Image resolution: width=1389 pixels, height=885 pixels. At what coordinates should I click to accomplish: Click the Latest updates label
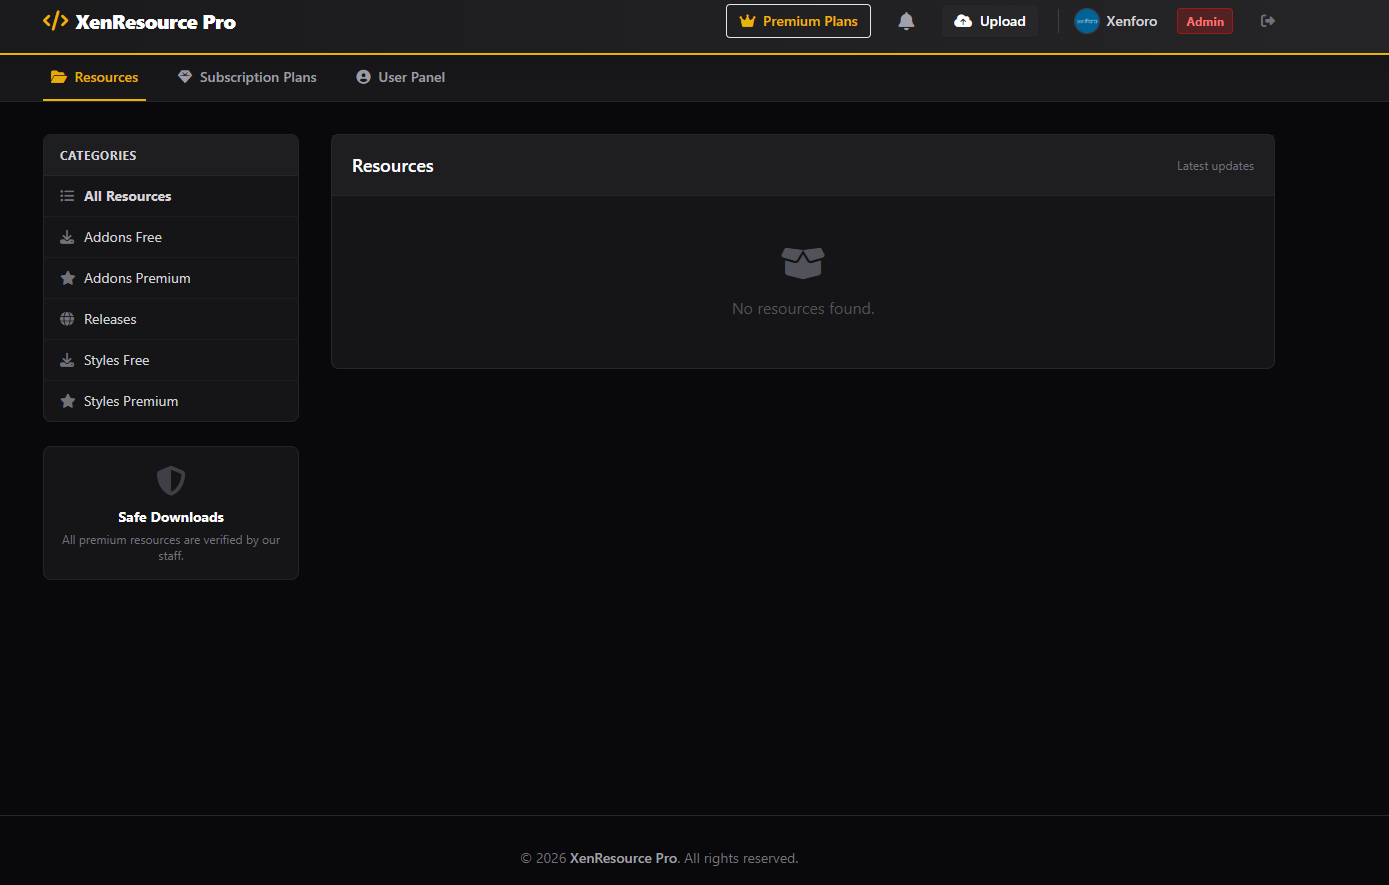pos(1215,166)
